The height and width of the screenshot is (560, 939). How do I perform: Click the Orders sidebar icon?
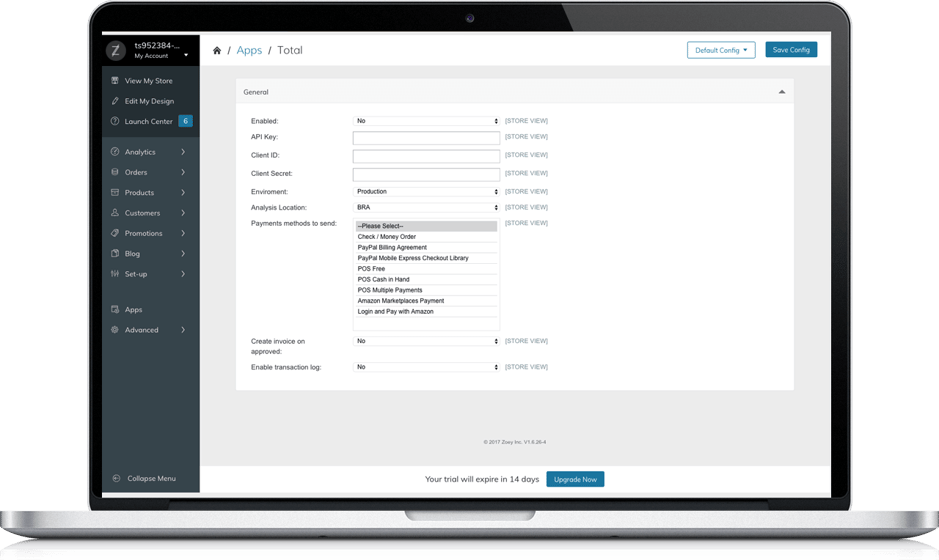[115, 172]
